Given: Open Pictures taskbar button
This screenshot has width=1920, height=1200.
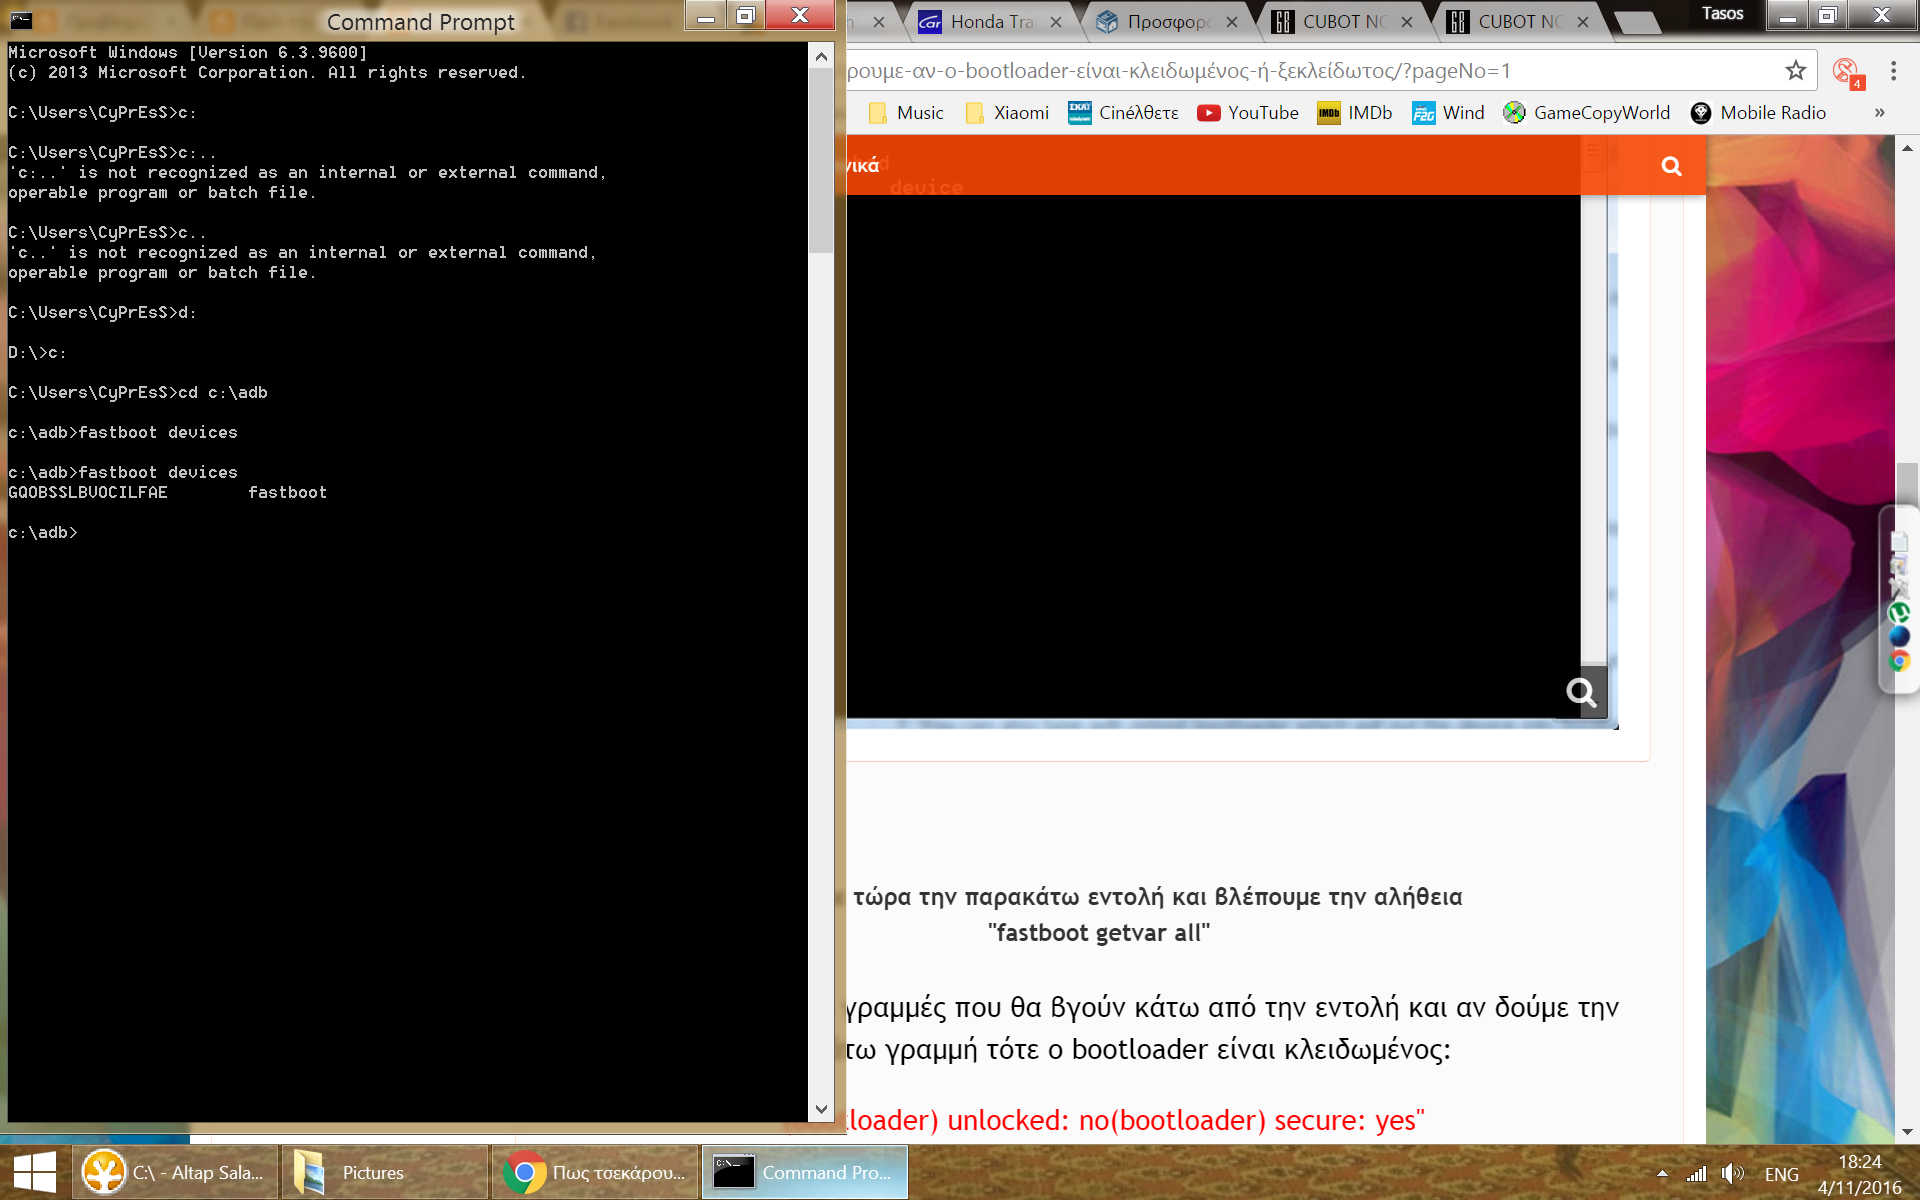Looking at the screenshot, I should 372,1172.
